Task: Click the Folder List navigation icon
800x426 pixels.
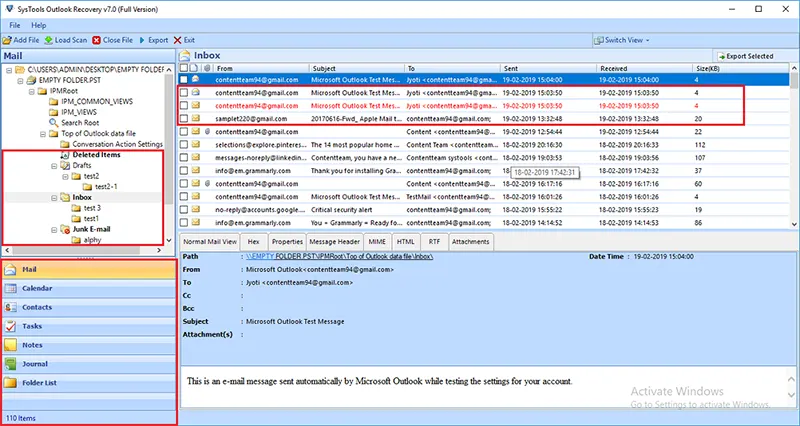Action: [x=11, y=383]
